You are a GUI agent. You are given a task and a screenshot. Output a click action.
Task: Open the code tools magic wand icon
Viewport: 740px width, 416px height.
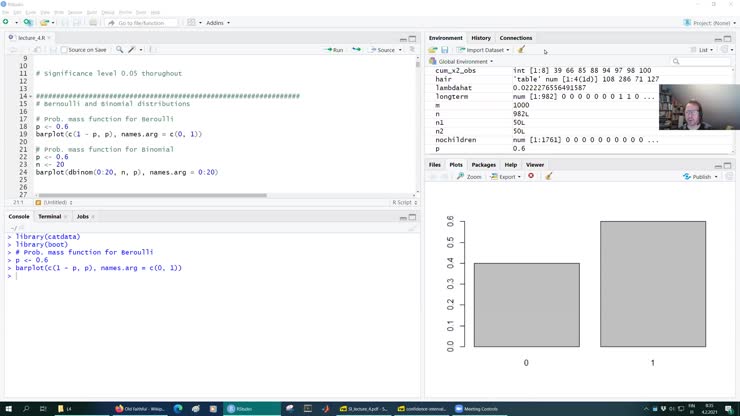click(x=132, y=50)
